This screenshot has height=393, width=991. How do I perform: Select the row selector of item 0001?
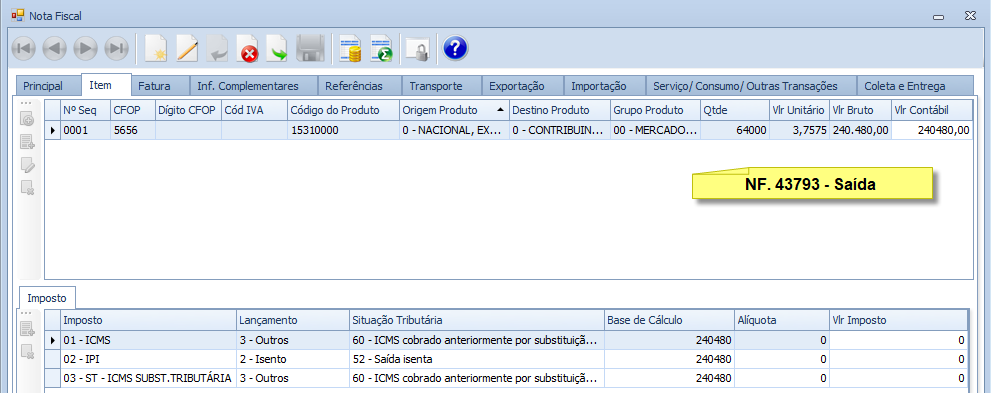[52, 130]
